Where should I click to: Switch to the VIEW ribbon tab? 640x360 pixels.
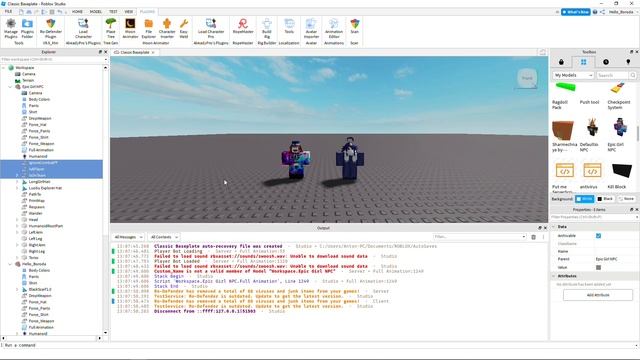tap(129, 11)
